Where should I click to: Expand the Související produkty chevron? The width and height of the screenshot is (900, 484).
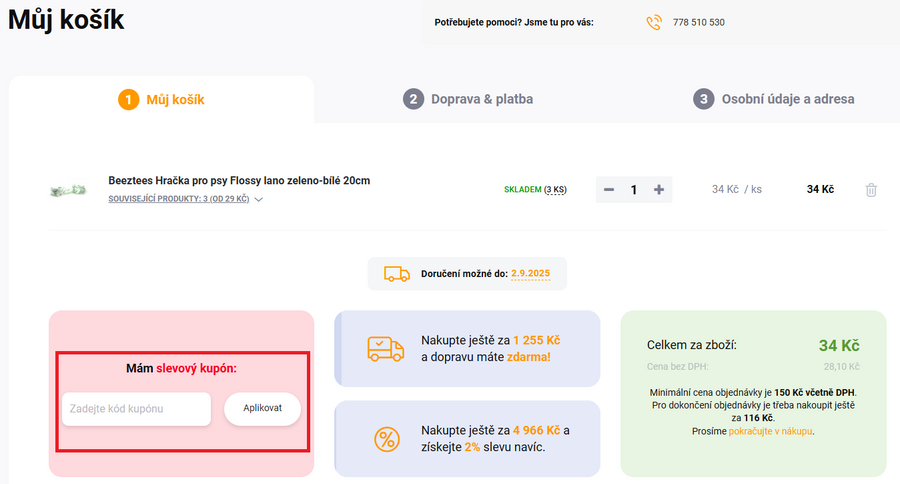click(259, 200)
